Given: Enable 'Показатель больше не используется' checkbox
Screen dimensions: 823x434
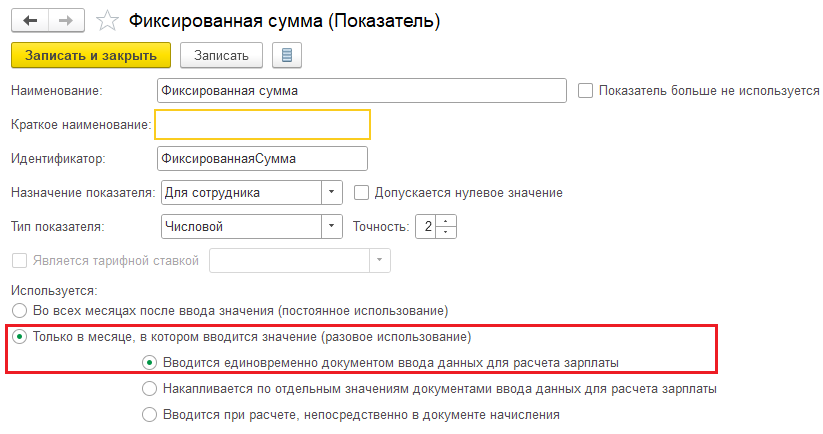Looking at the screenshot, I should (585, 90).
